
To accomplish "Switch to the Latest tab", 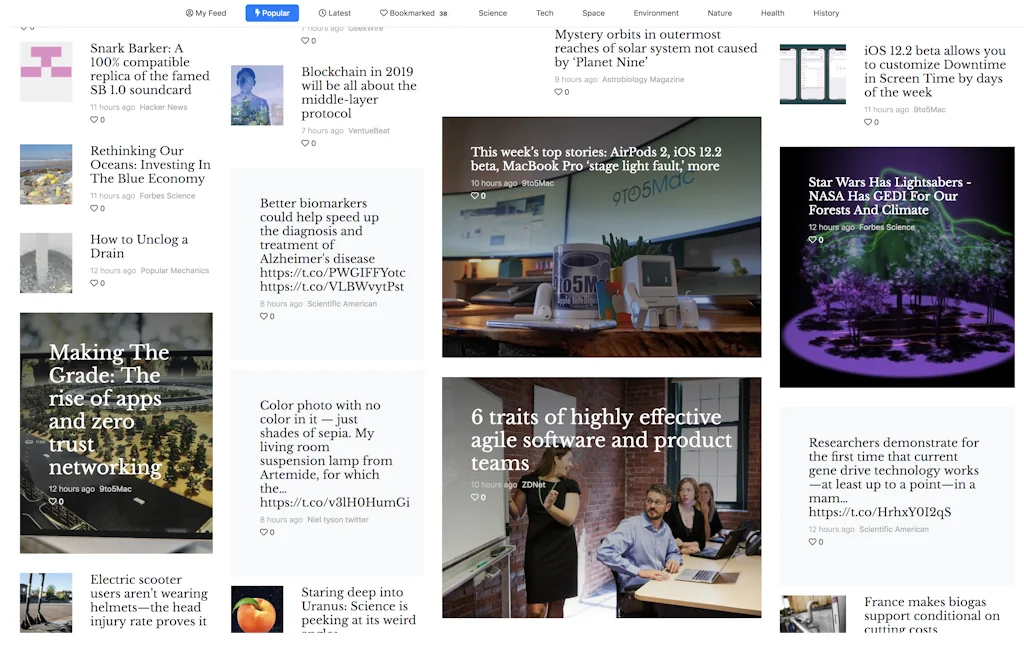I will pyautogui.click(x=335, y=13).
